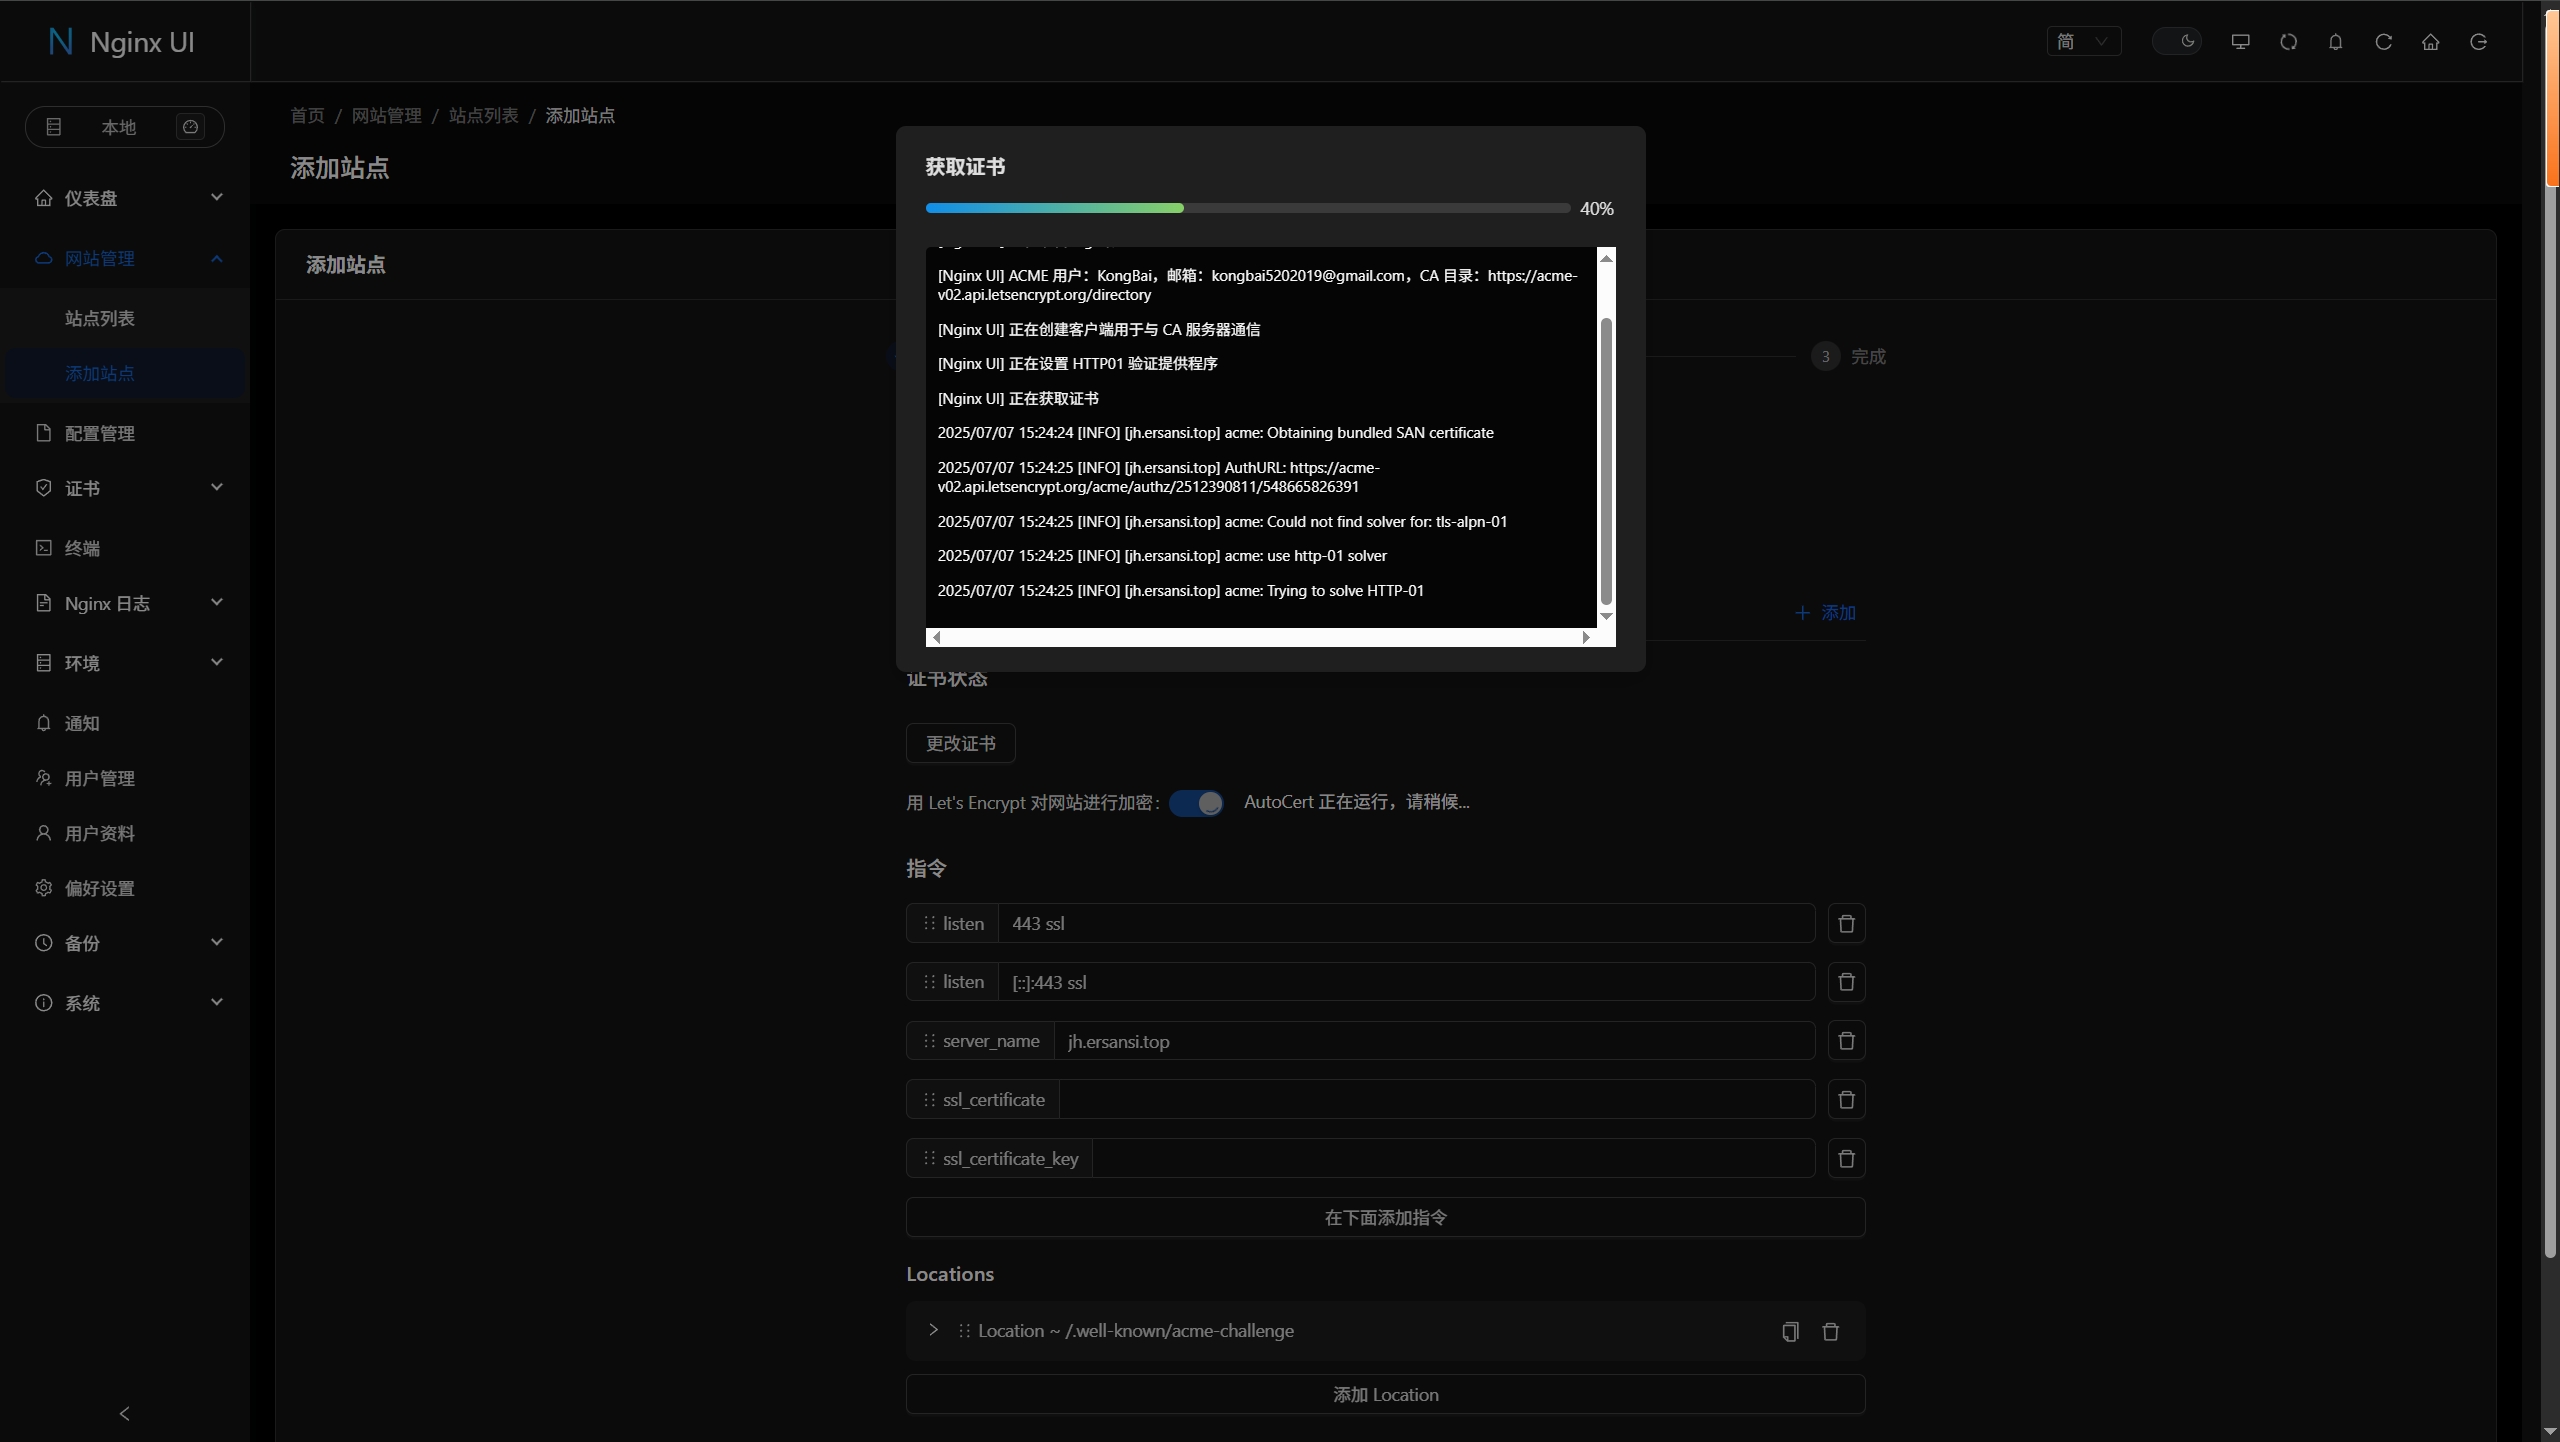The width and height of the screenshot is (2560, 1442).
Task: Expand the 环境 menu chevron
Action: click(217, 662)
